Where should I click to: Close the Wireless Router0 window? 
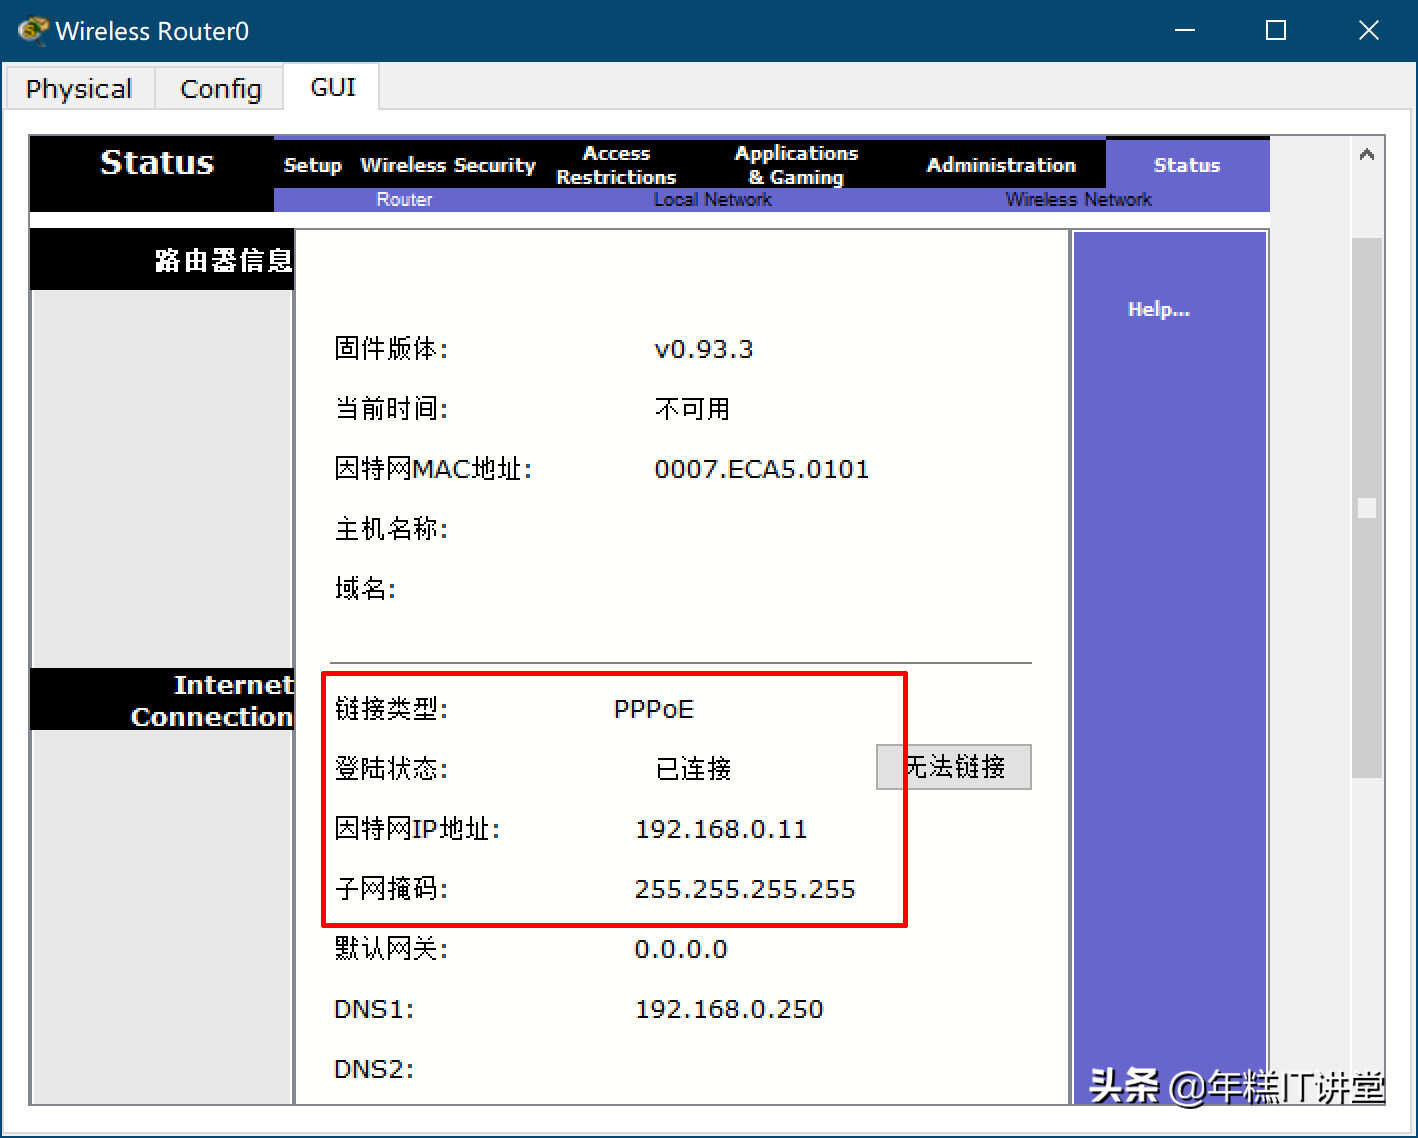click(x=1369, y=30)
